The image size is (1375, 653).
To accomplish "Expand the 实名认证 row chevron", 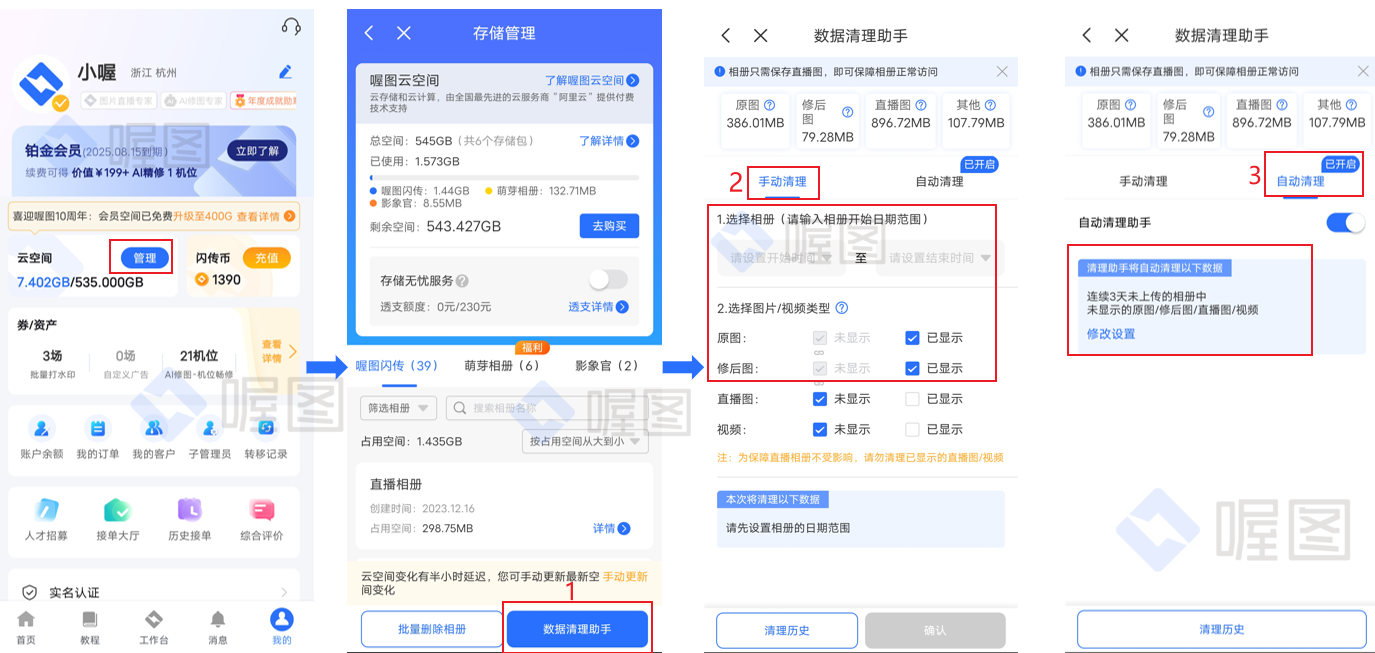I will (x=285, y=592).
